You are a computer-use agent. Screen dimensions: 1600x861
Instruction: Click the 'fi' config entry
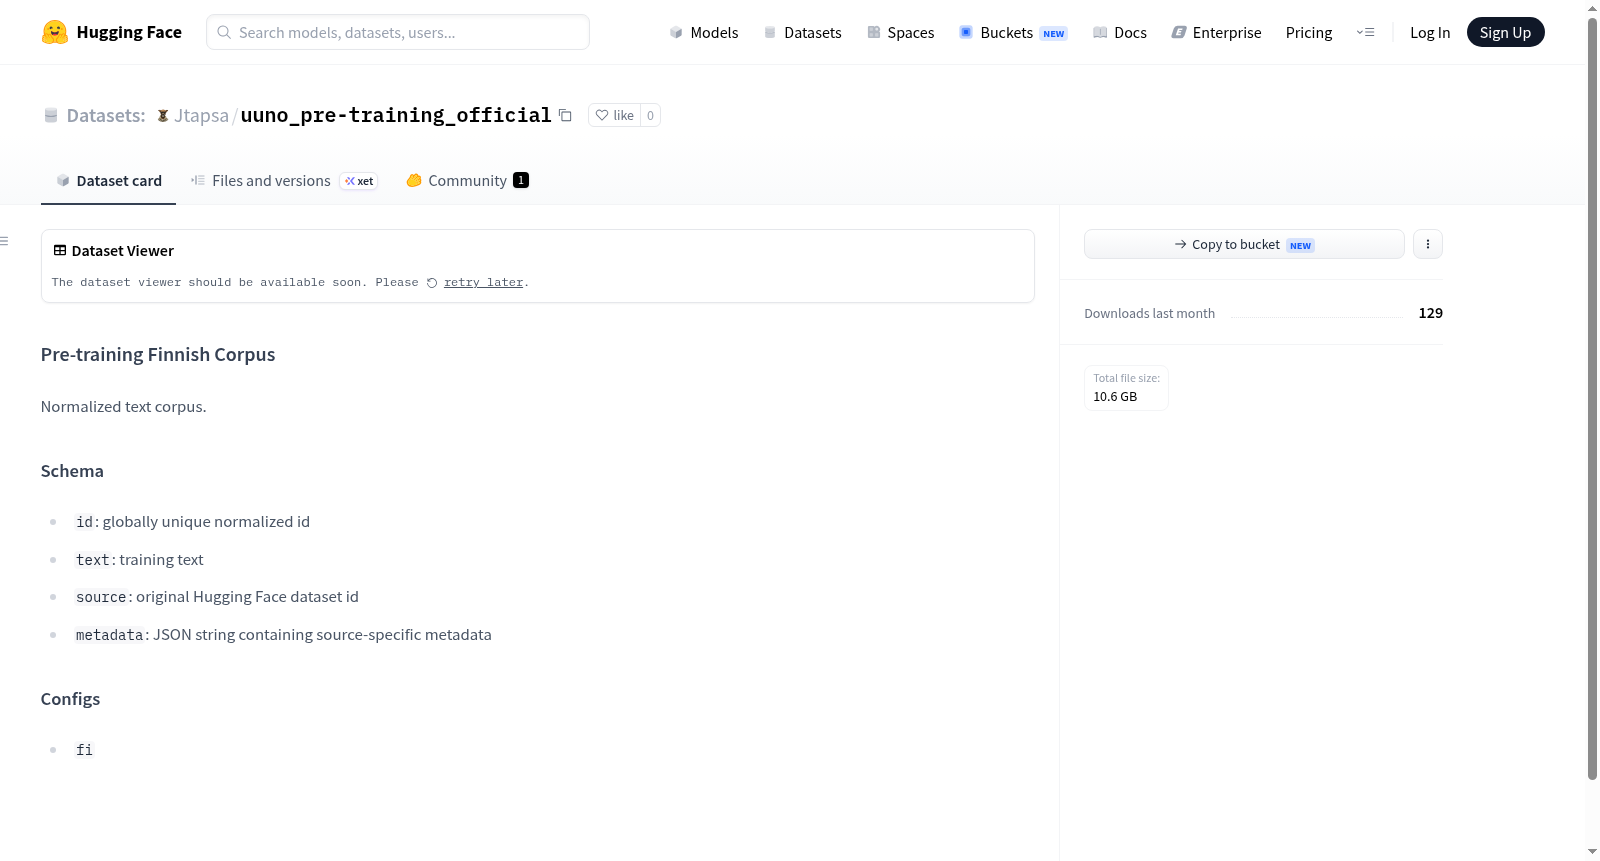click(84, 750)
